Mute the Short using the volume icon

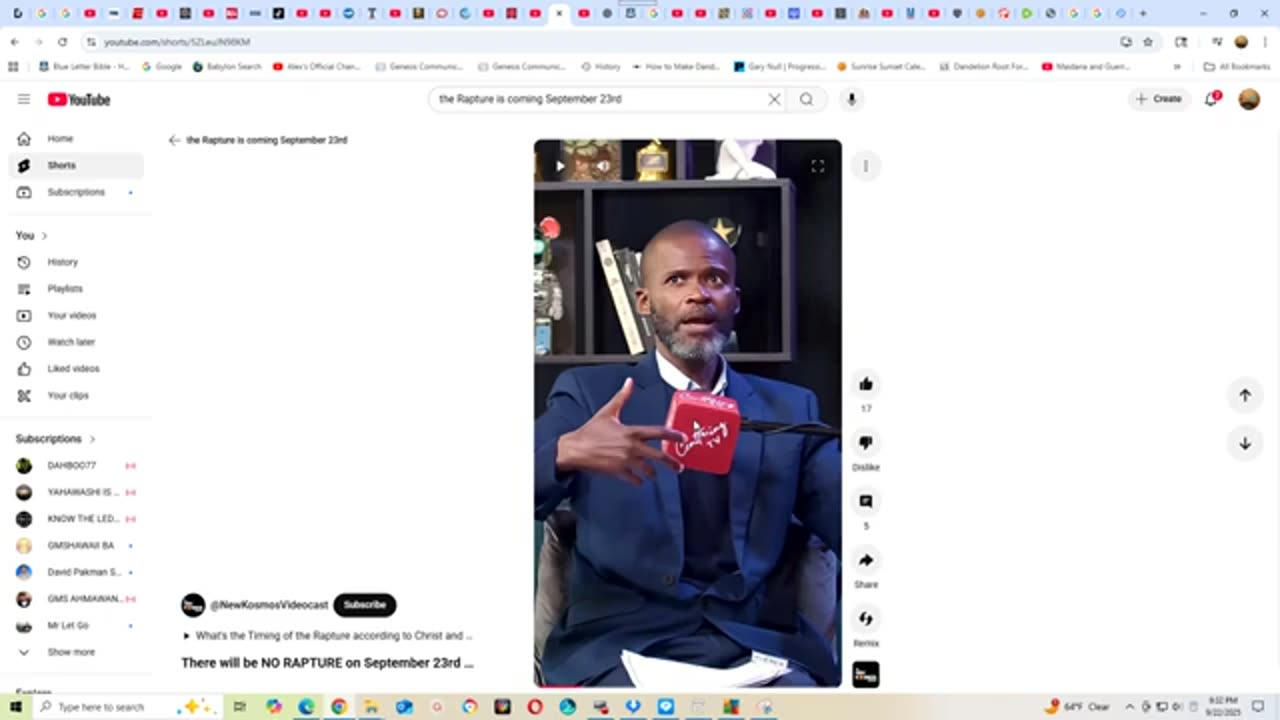[602, 166]
